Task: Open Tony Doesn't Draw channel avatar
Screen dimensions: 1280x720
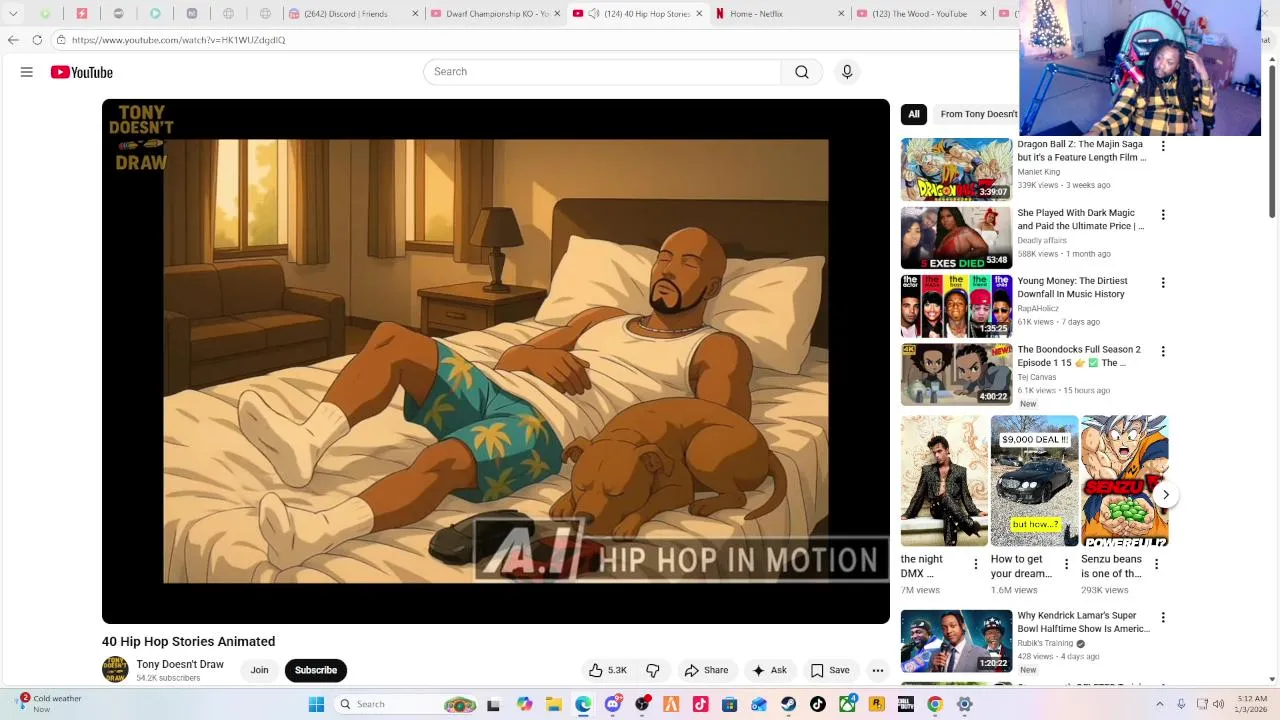Action: coord(115,670)
